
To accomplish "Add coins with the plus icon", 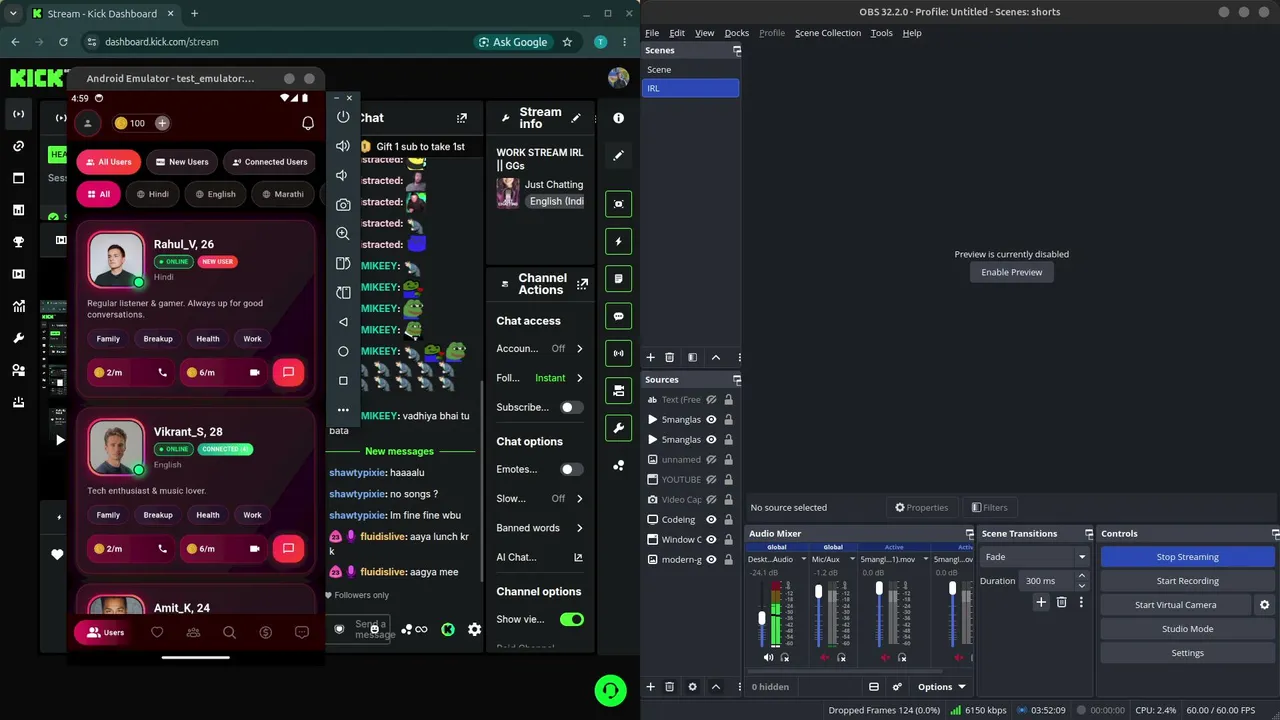I will tap(162, 123).
